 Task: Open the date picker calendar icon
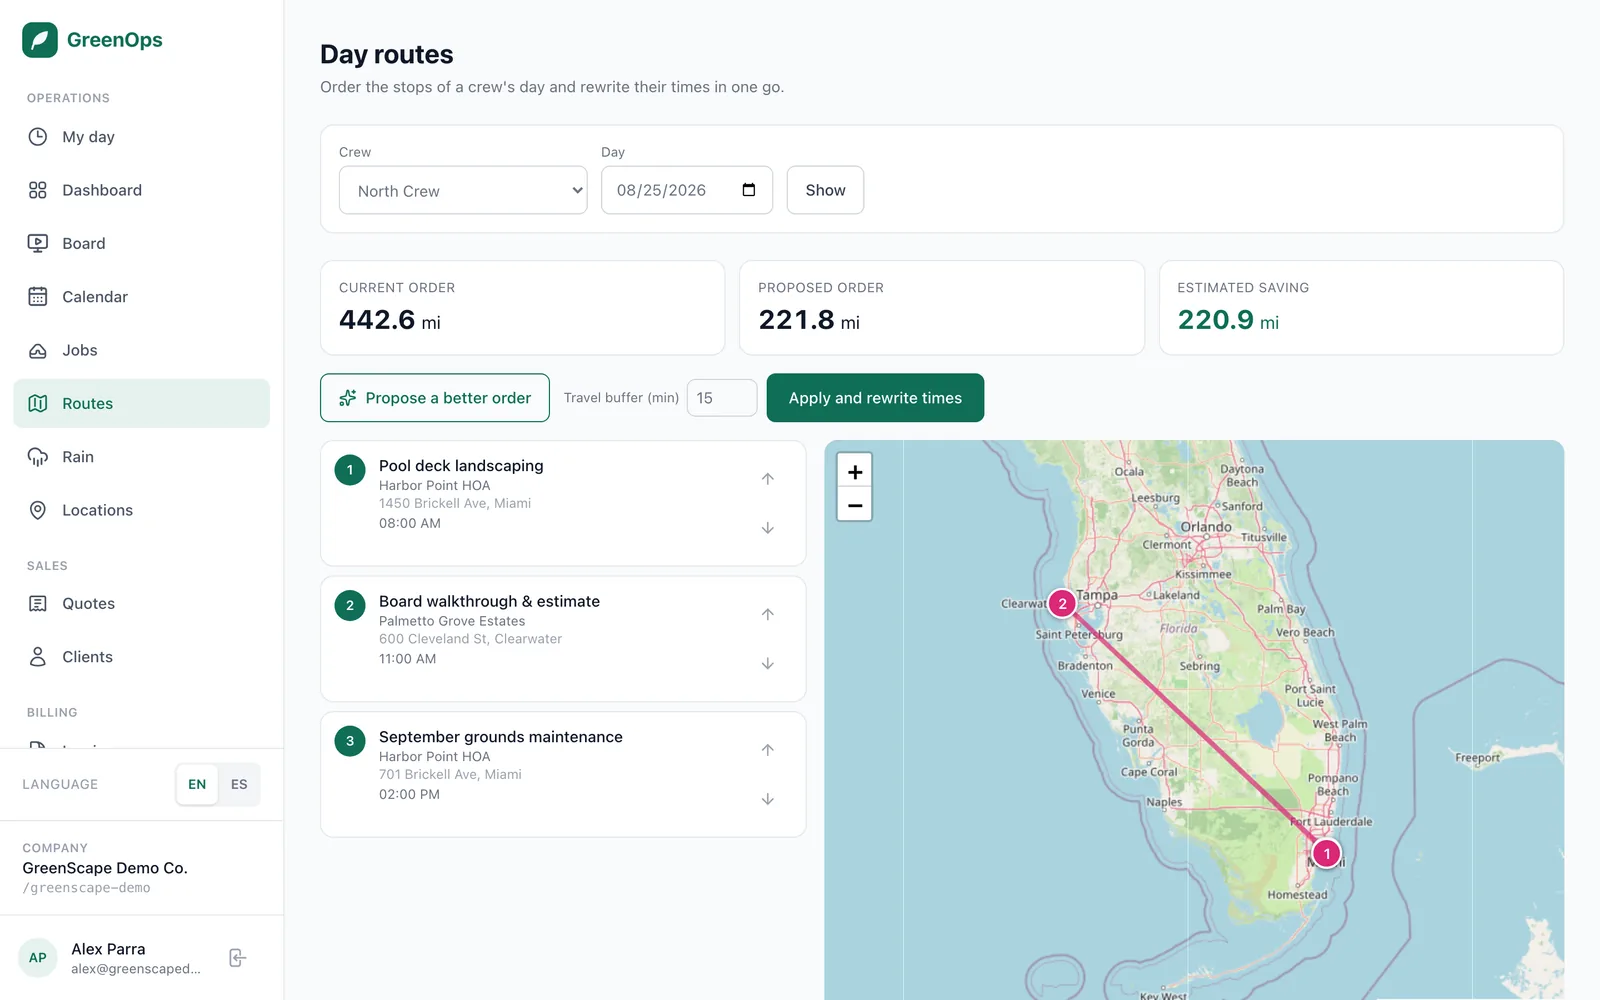point(749,190)
